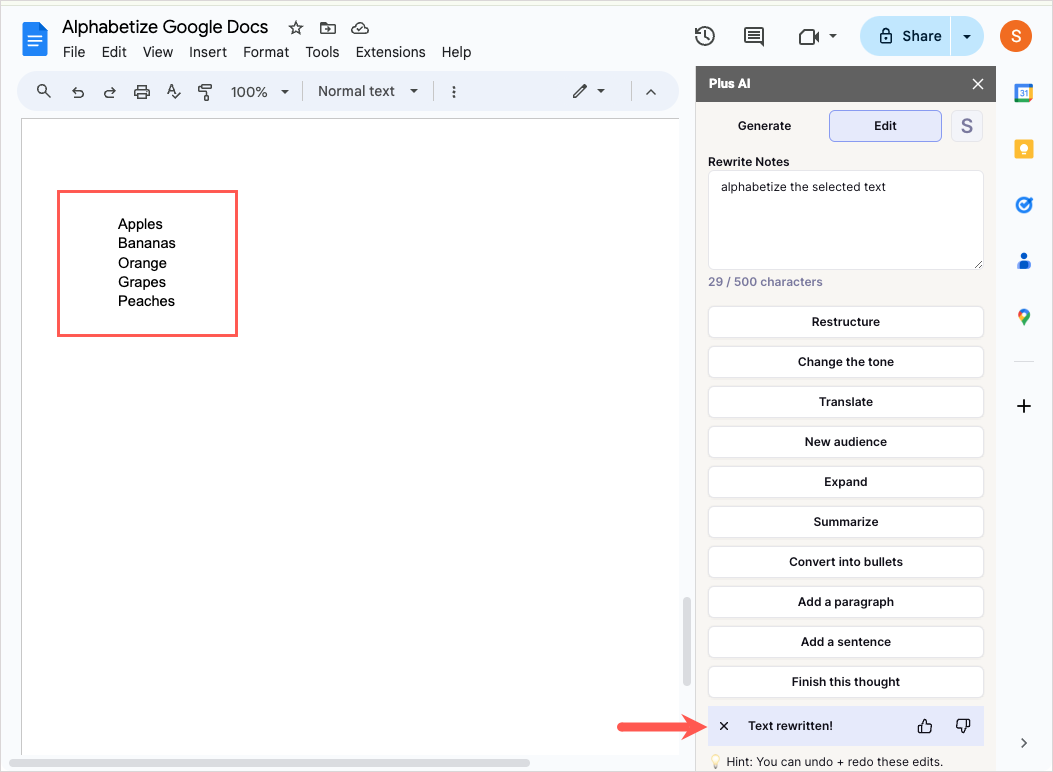The image size is (1053, 772).
Task: Redo the last edit
Action: (109, 92)
